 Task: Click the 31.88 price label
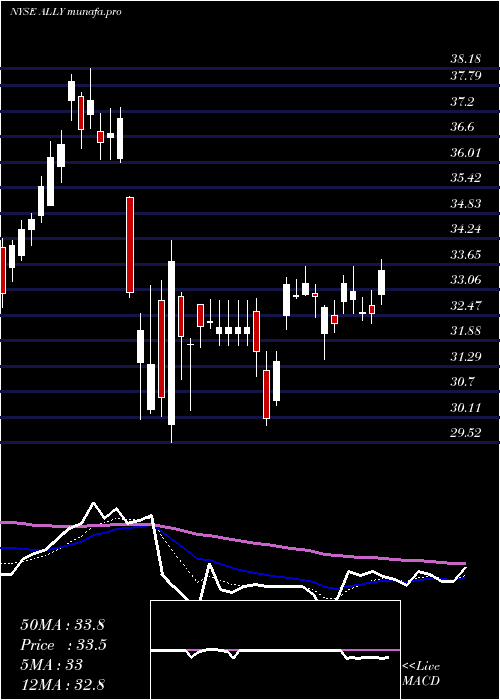point(465,331)
